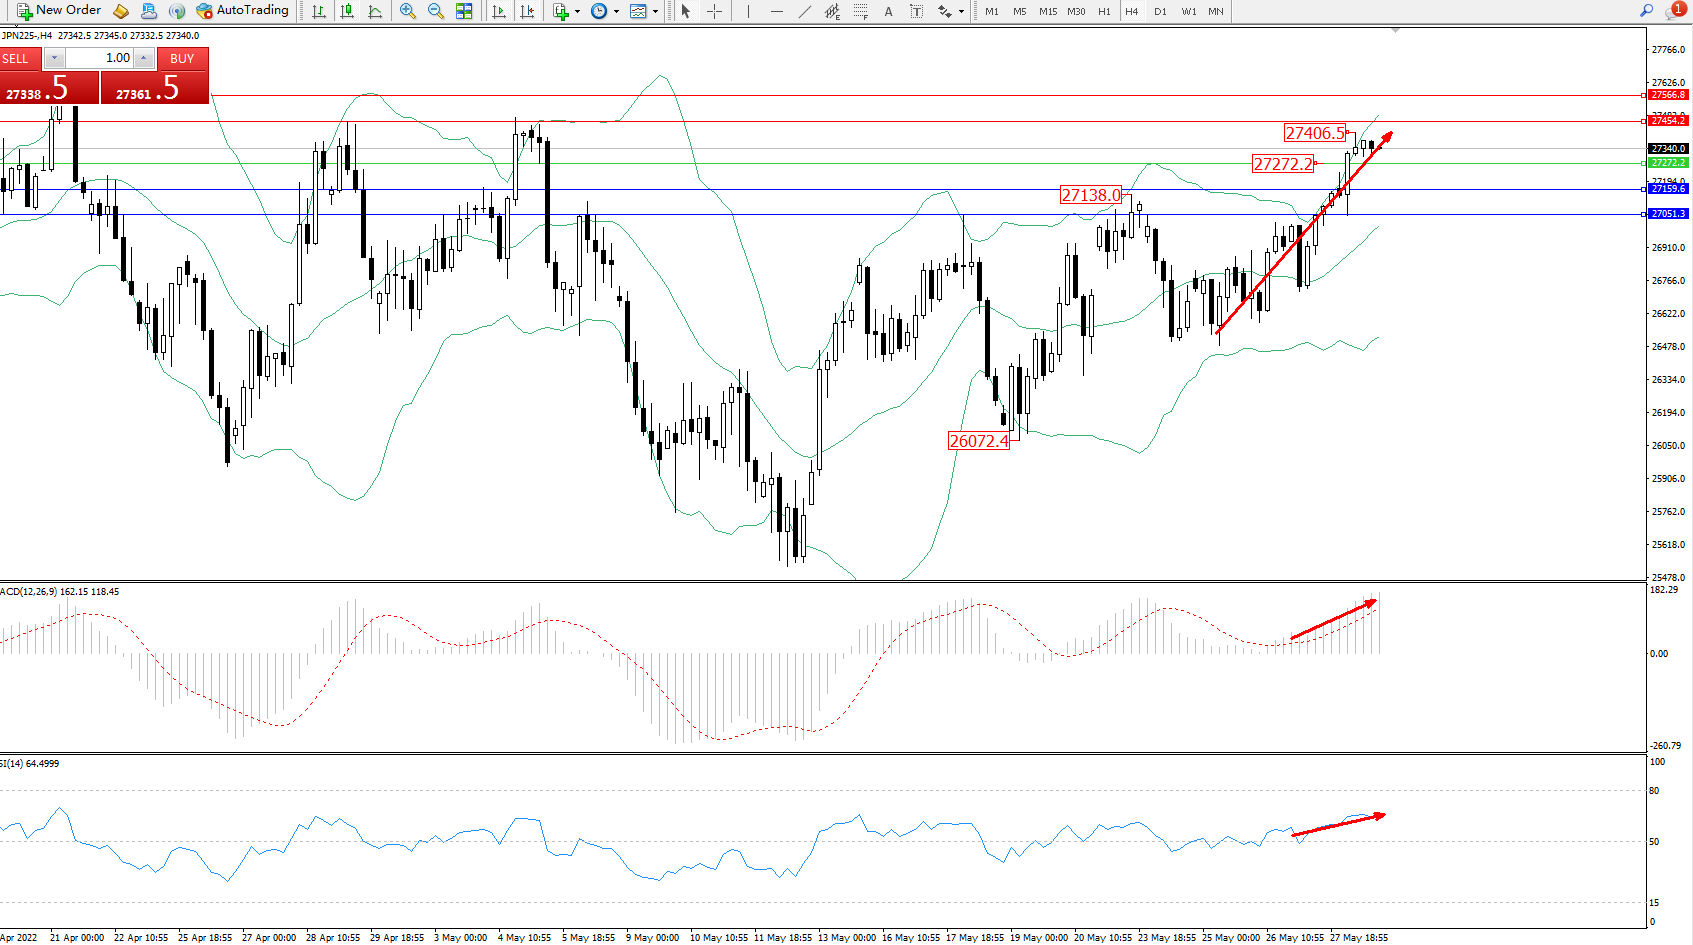Click the tile windows icon
This screenshot has height=945, width=1693.
464,11
